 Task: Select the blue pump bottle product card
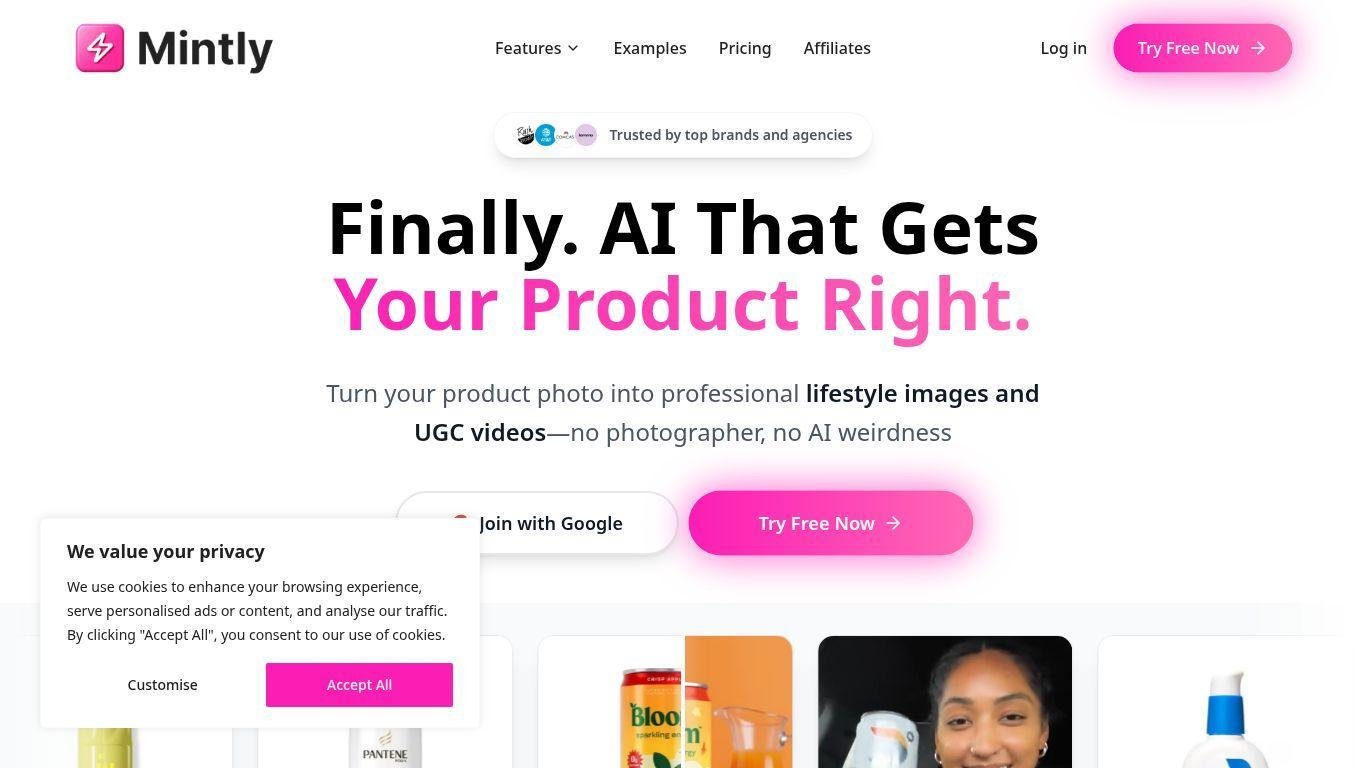pos(1225,702)
